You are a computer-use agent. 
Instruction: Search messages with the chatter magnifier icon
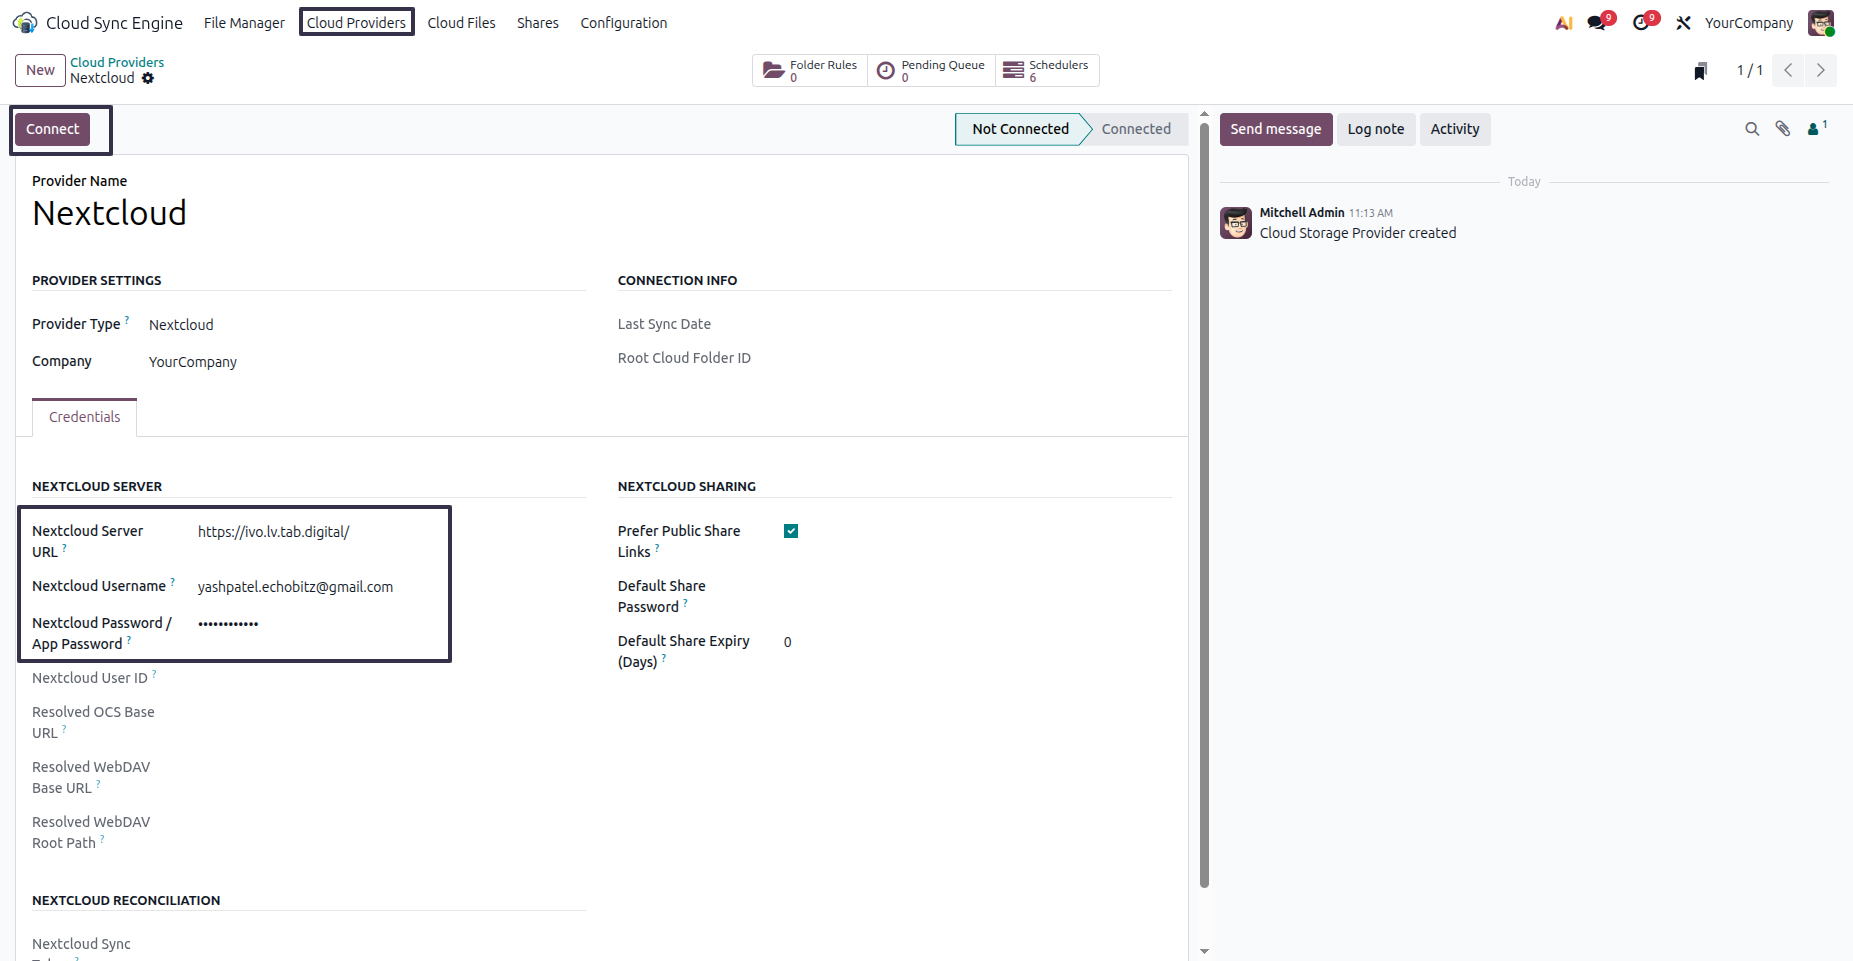point(1752,129)
